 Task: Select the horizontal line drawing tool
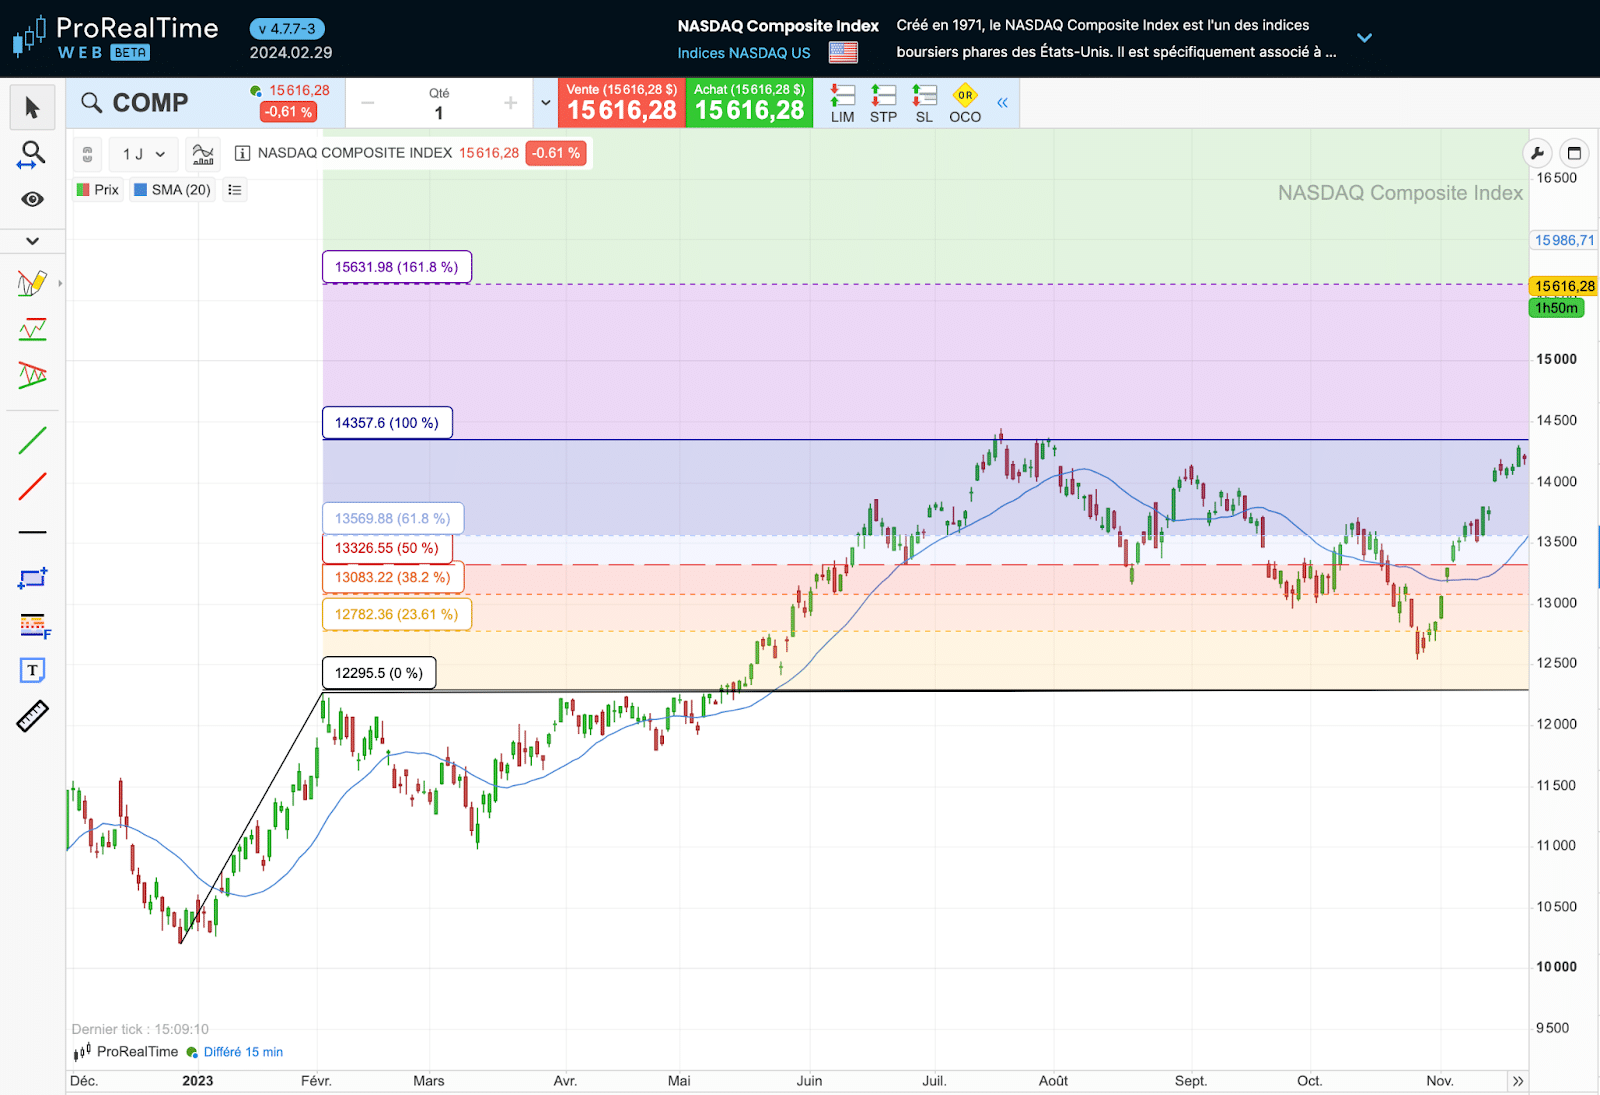pyautogui.click(x=32, y=531)
